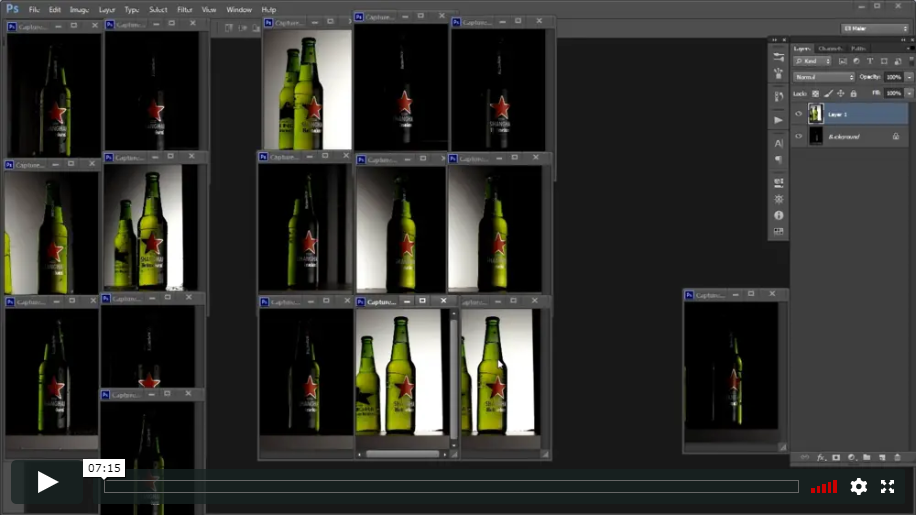
Task: Switch to the Paths tab
Action: [x=858, y=48]
